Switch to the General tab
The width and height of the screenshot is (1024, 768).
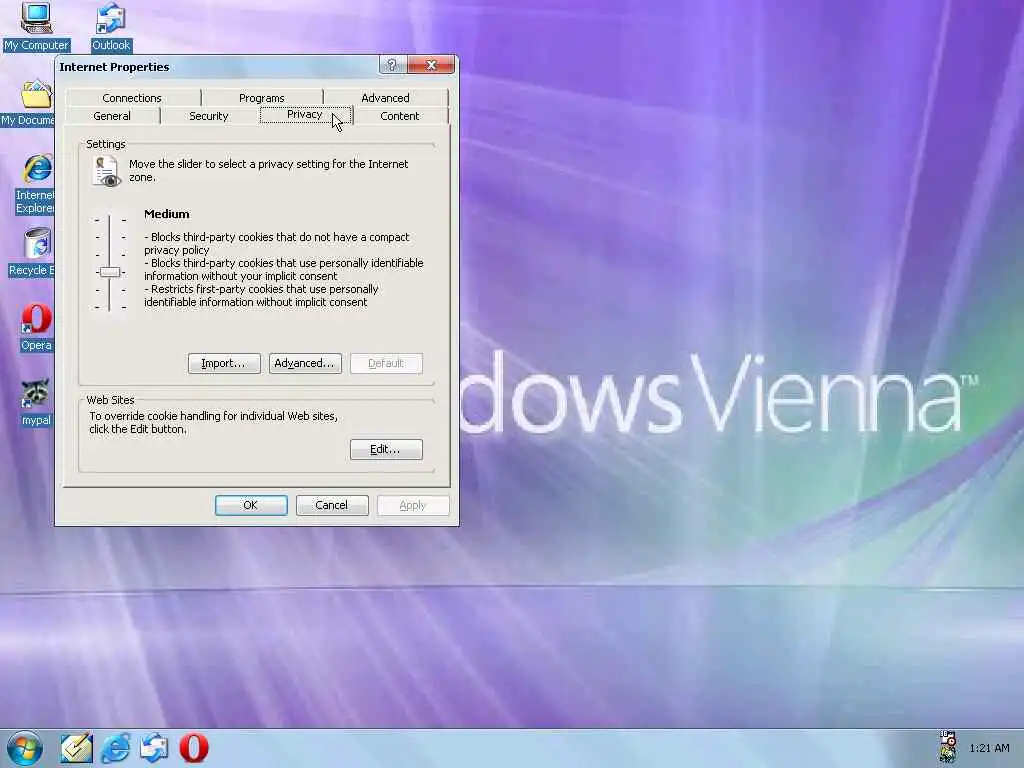coord(112,116)
